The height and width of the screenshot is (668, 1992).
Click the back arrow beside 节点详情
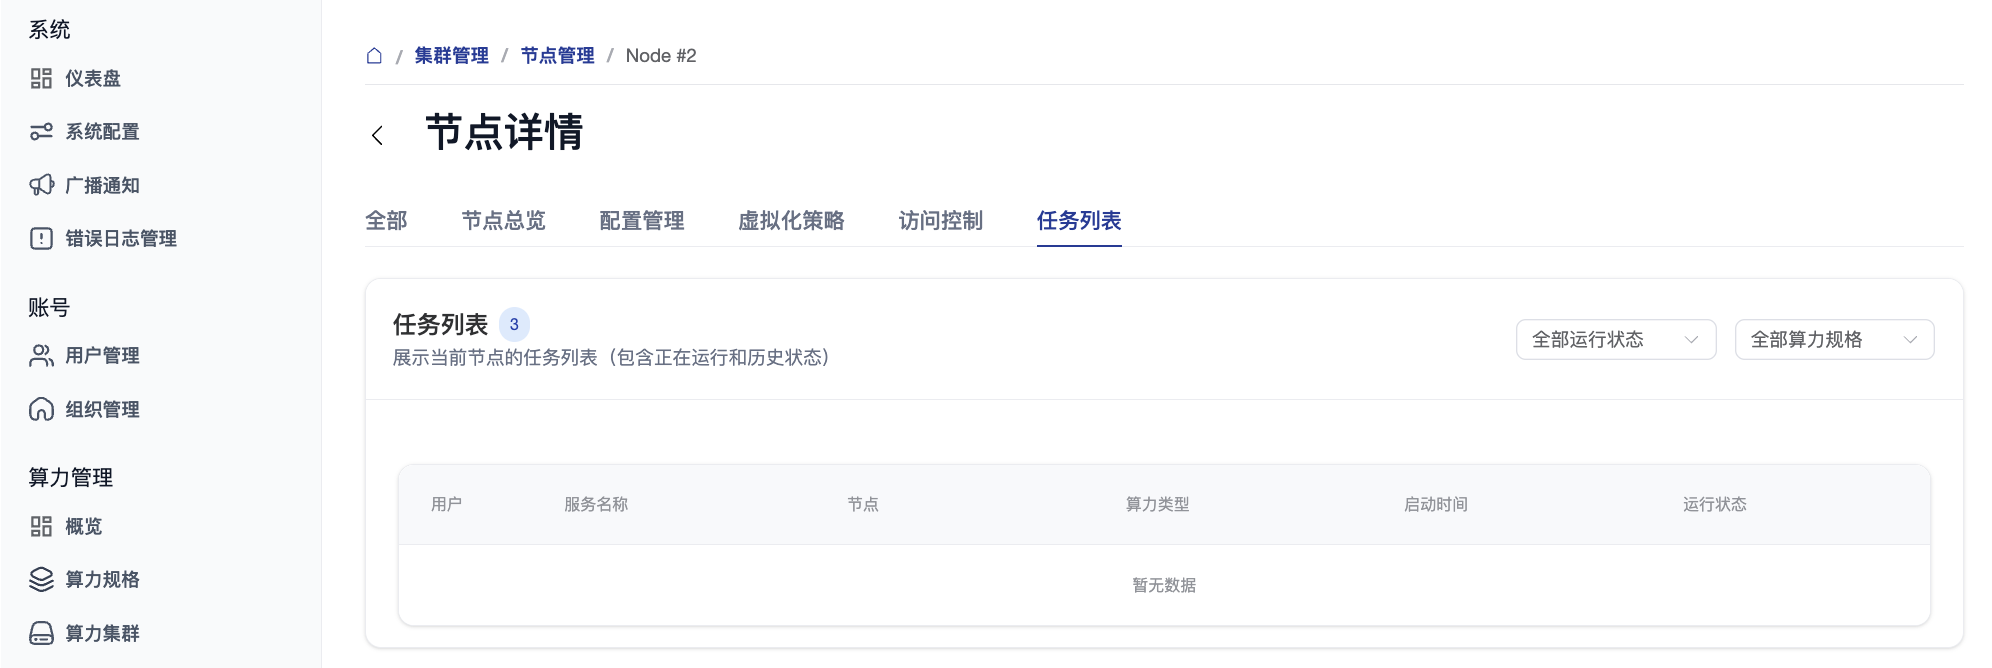tap(377, 135)
